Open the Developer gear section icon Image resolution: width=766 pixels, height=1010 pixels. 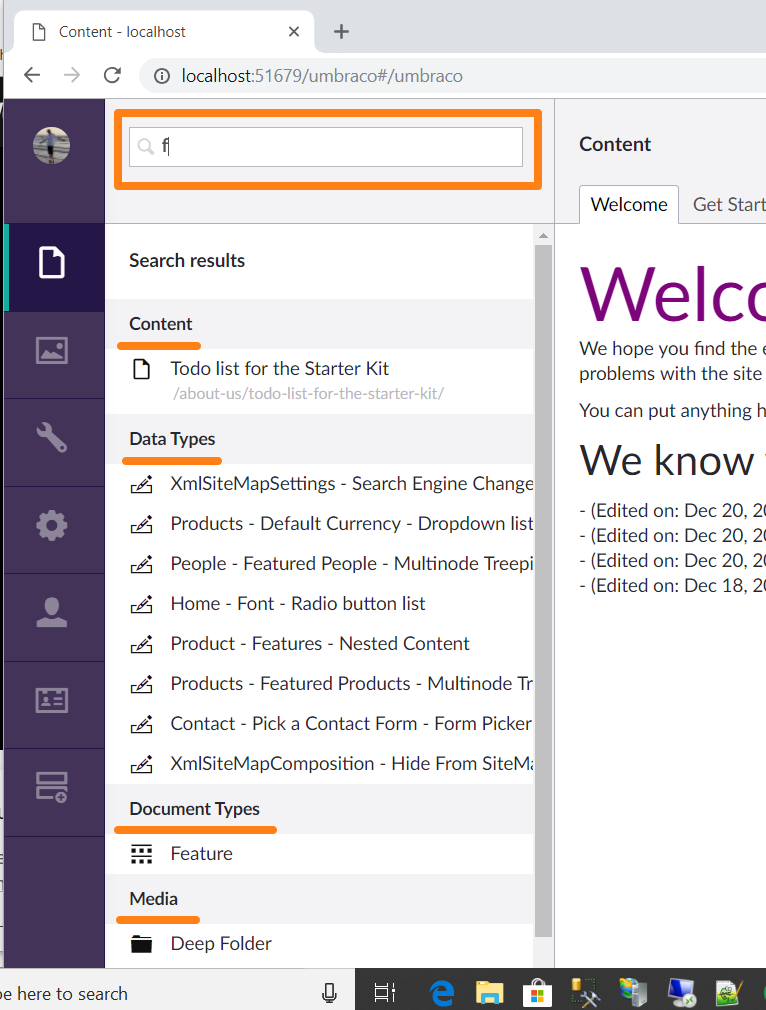52,526
